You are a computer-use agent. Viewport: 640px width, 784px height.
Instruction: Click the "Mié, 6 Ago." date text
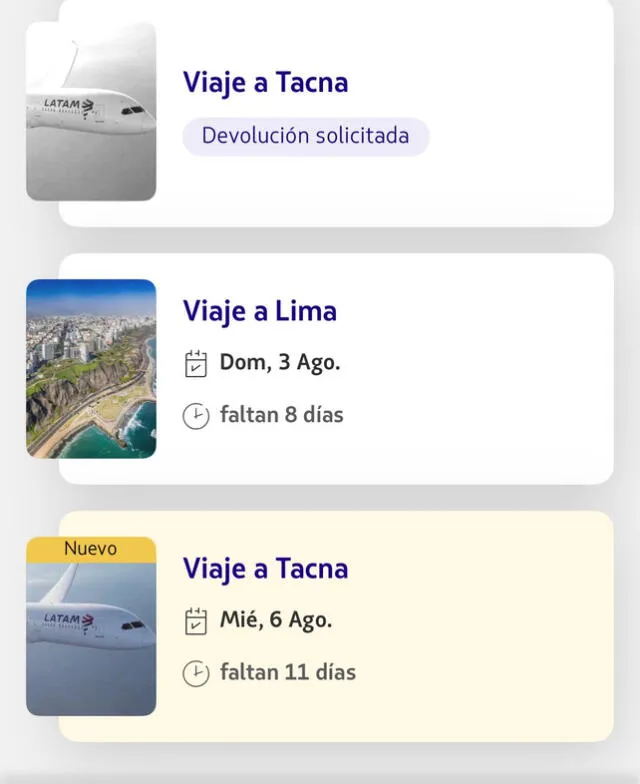(276, 621)
